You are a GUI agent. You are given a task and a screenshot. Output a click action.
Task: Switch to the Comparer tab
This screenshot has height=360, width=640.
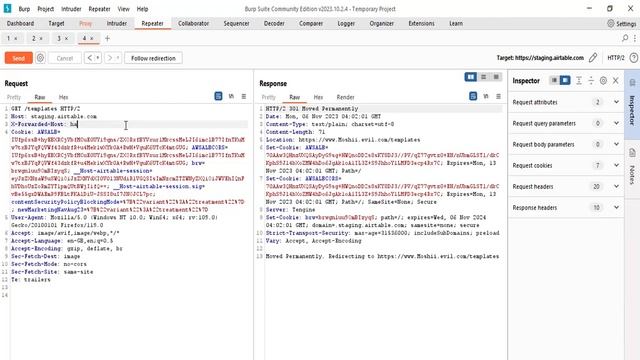point(311,23)
